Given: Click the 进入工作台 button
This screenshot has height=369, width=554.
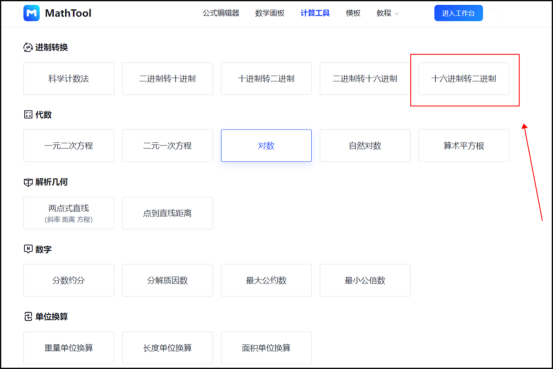Looking at the screenshot, I should pos(458,13).
